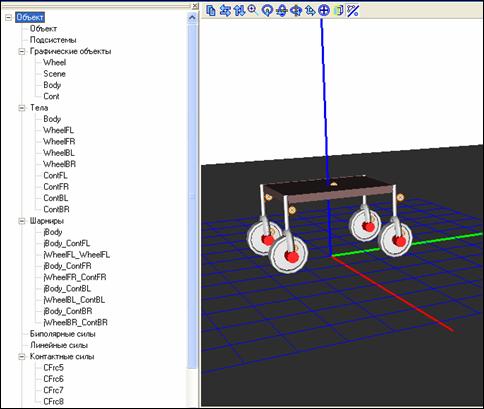The image size is (484, 409).
Task: Select WheelFL under Тела
Action: (x=58, y=130)
